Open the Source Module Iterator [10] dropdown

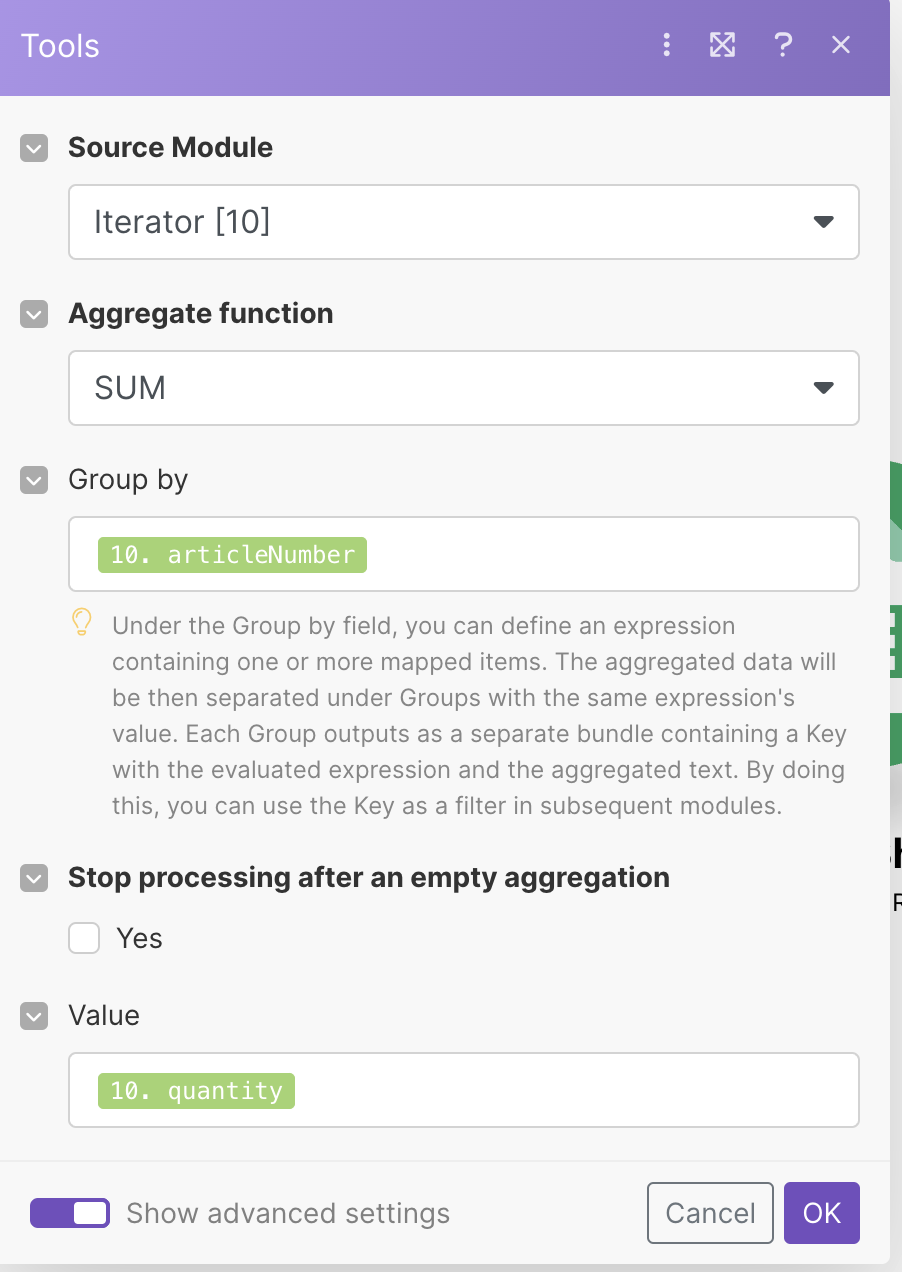pos(464,222)
